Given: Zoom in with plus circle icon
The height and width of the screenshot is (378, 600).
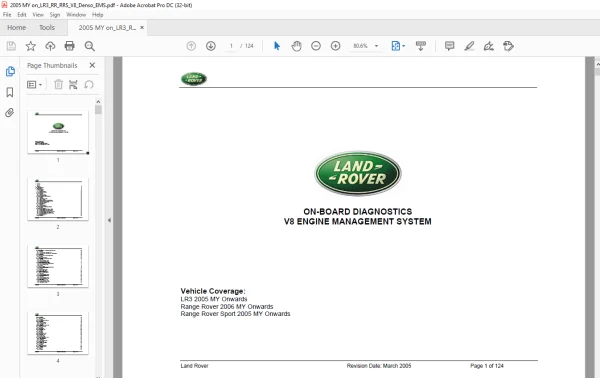Looking at the screenshot, I should tap(335, 46).
